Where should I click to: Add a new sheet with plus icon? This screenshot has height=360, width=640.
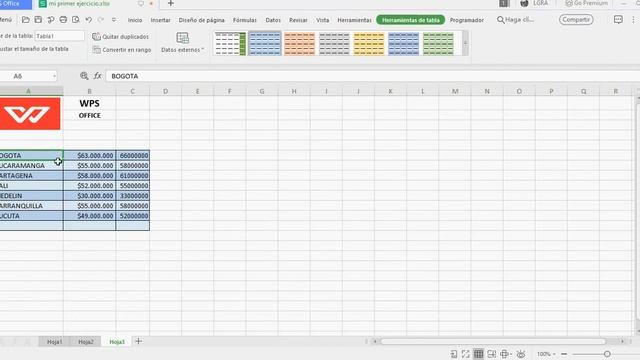(138, 341)
